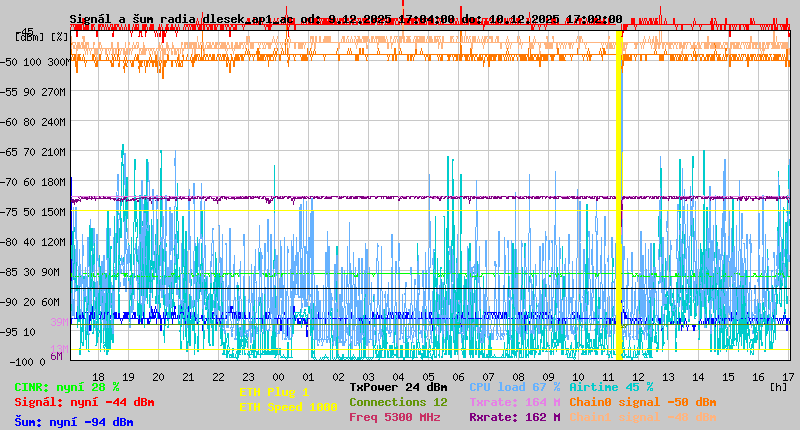Click the purple '6M' rate label
The width and height of the screenshot is (800, 430).
(x=56, y=356)
